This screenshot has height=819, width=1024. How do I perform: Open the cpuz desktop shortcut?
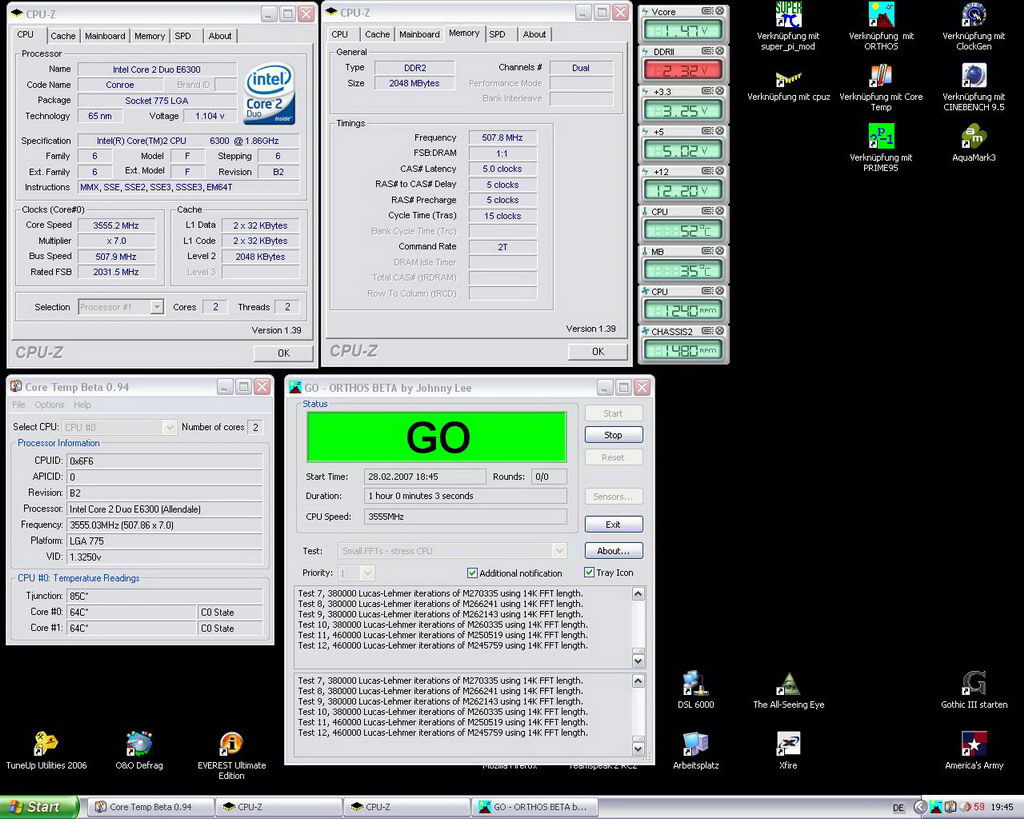788,86
